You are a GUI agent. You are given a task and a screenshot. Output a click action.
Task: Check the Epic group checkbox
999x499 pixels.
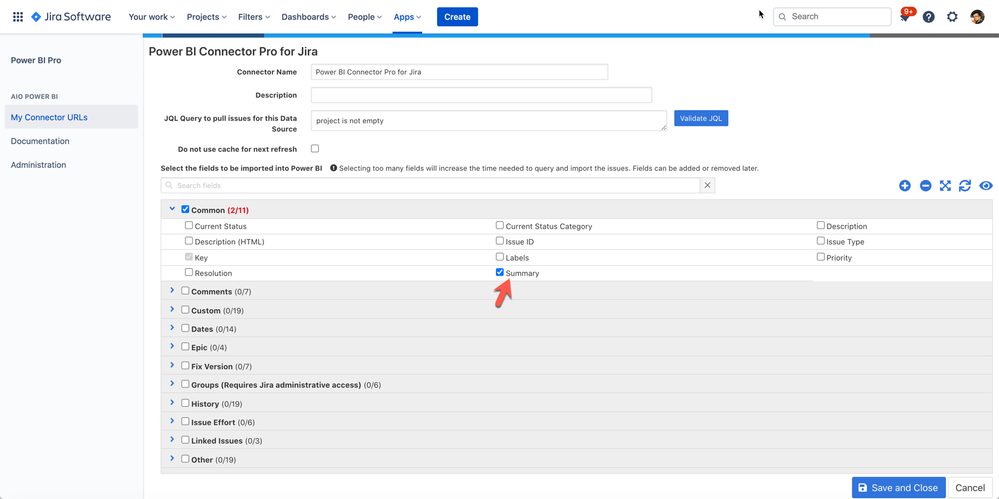185,347
